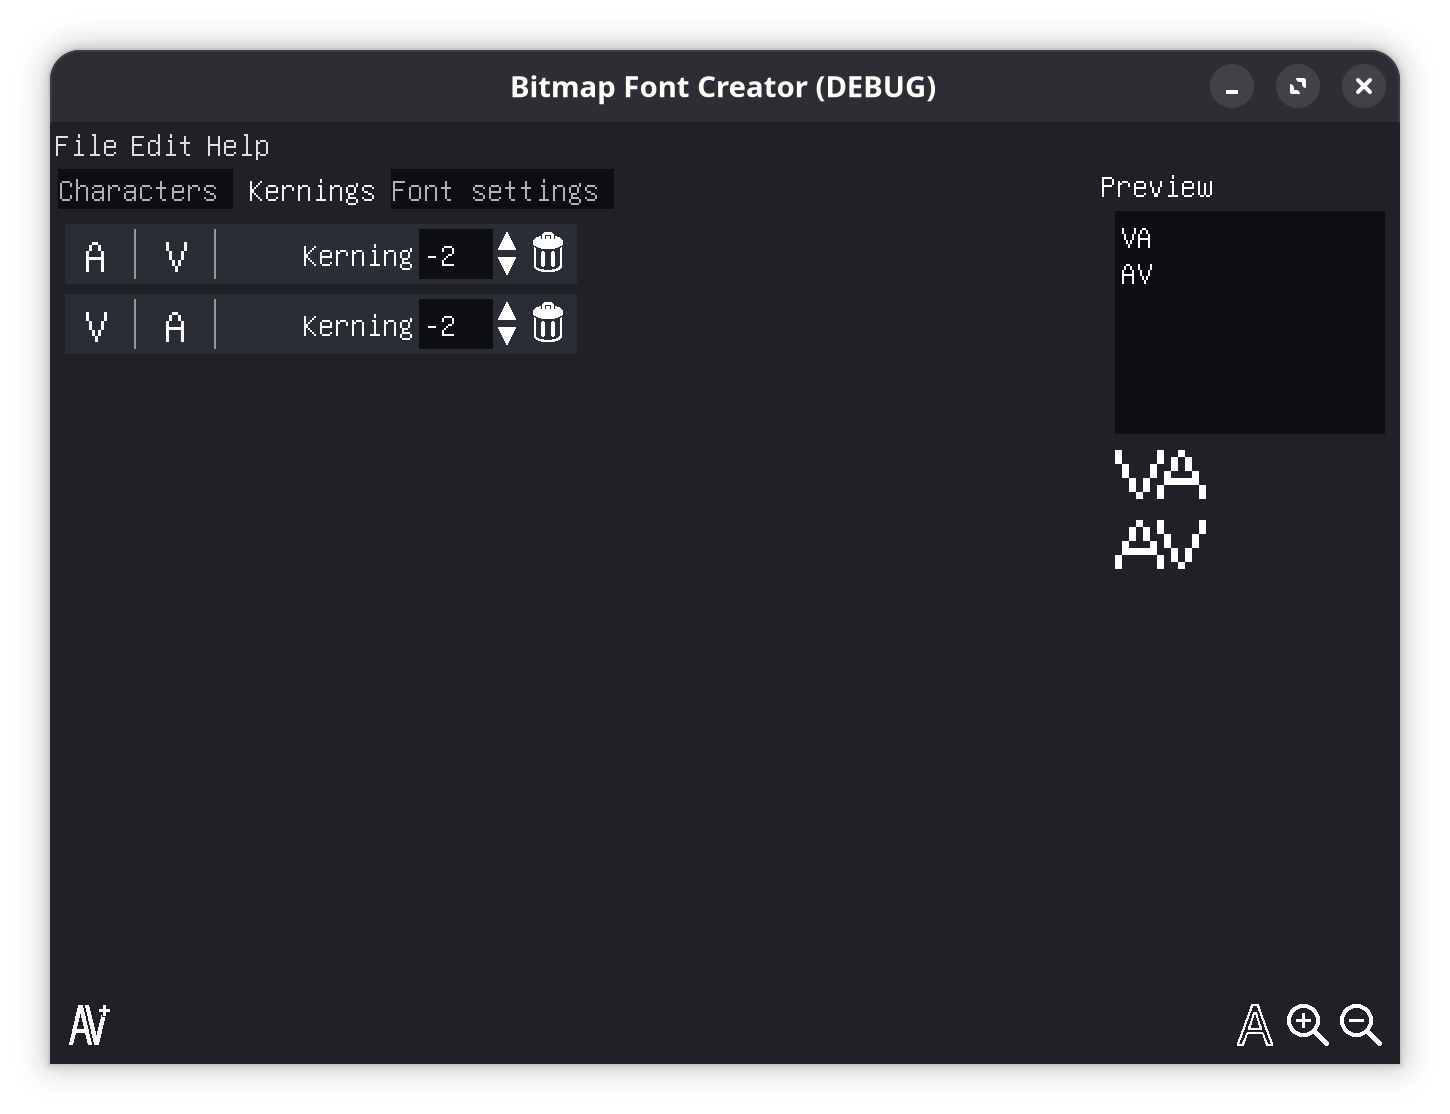The width and height of the screenshot is (1450, 1114).
Task: Click the Preview label
Action: pyautogui.click(x=1157, y=187)
